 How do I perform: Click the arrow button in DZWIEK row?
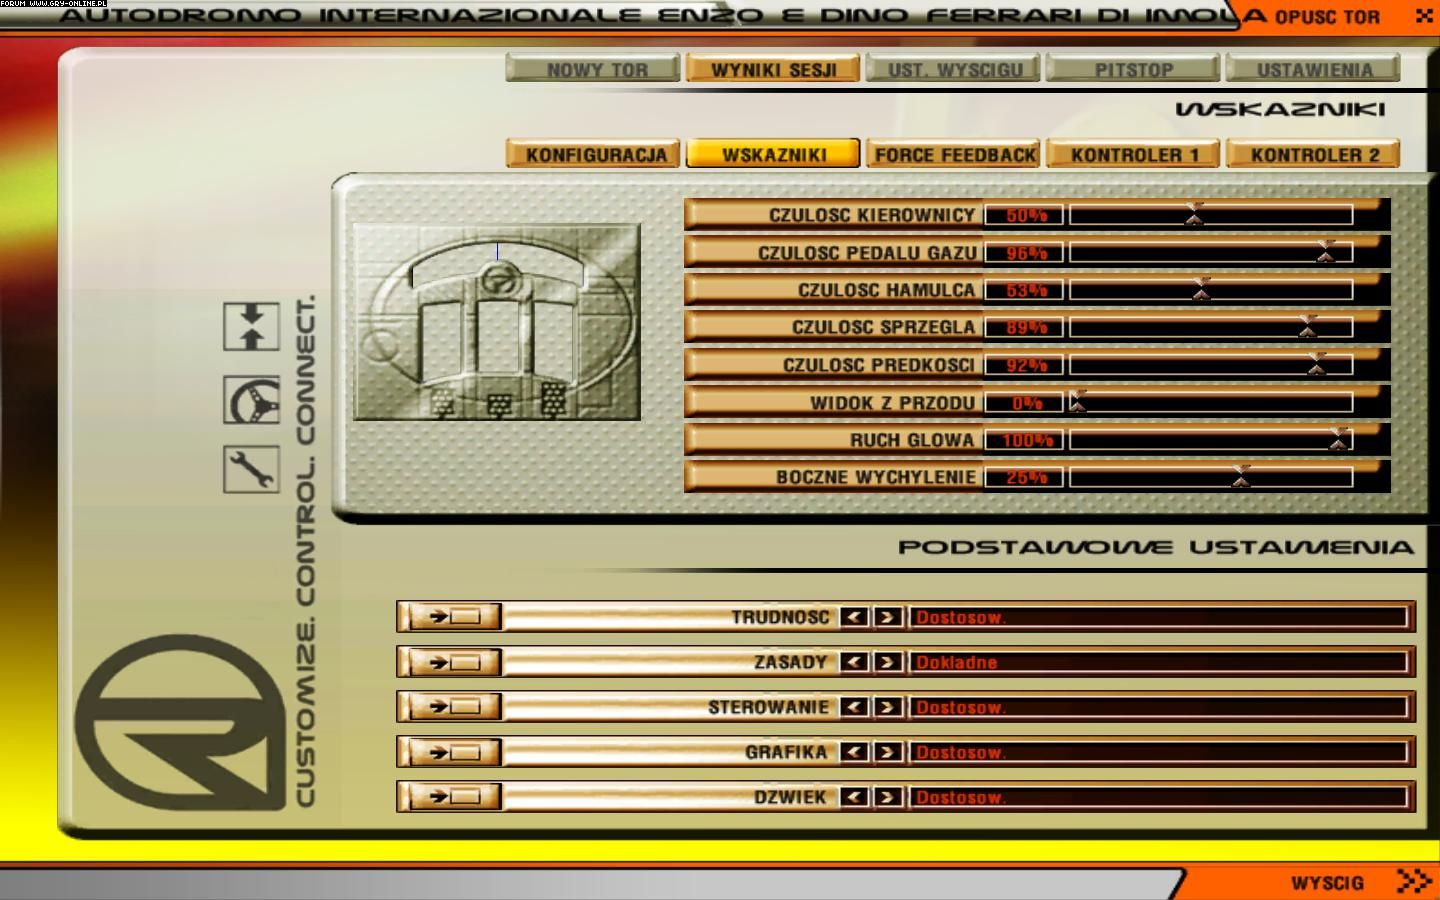[454, 797]
